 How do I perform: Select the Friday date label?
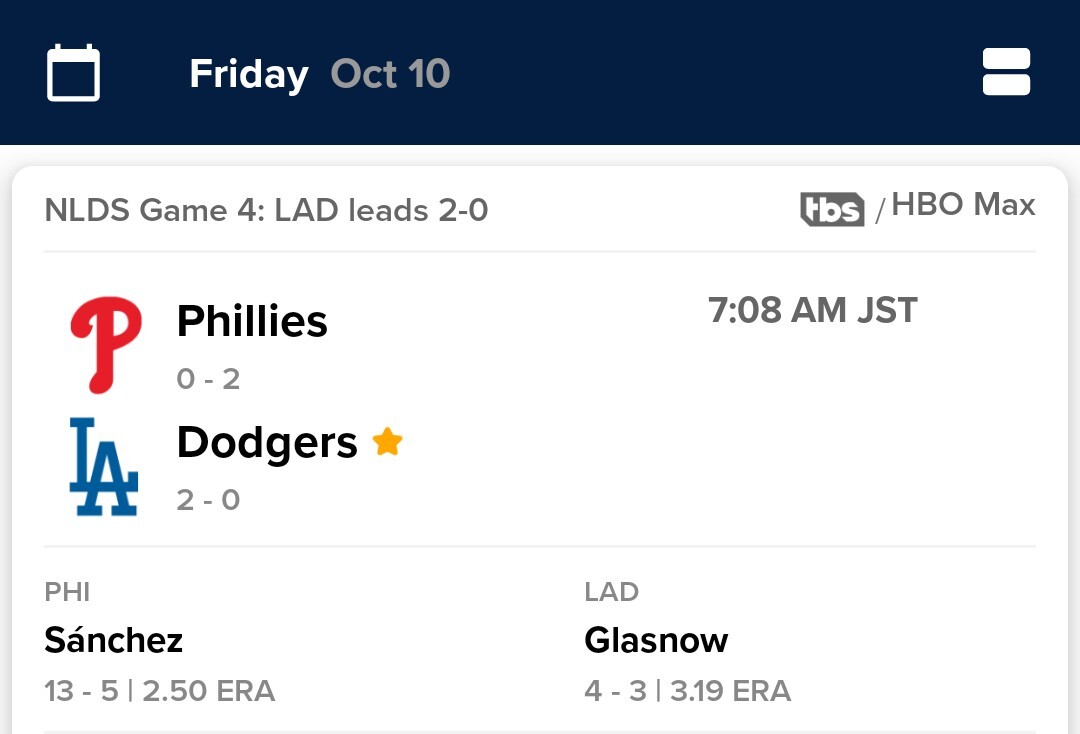(x=249, y=74)
